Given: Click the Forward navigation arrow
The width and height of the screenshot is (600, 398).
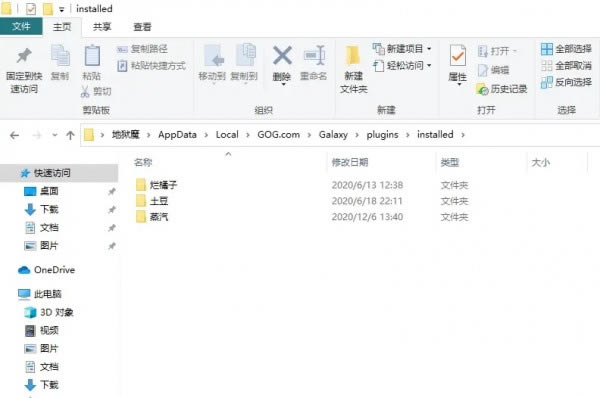Looking at the screenshot, I should point(37,135).
